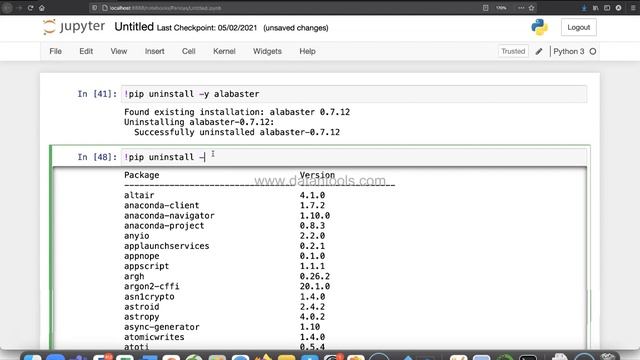
Task: Open the Insert menu
Action: (154, 51)
